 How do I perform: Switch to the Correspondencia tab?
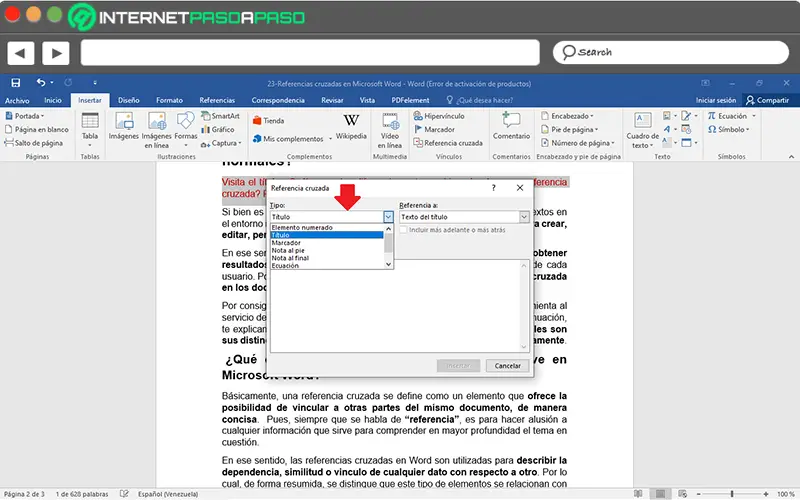pos(278,101)
